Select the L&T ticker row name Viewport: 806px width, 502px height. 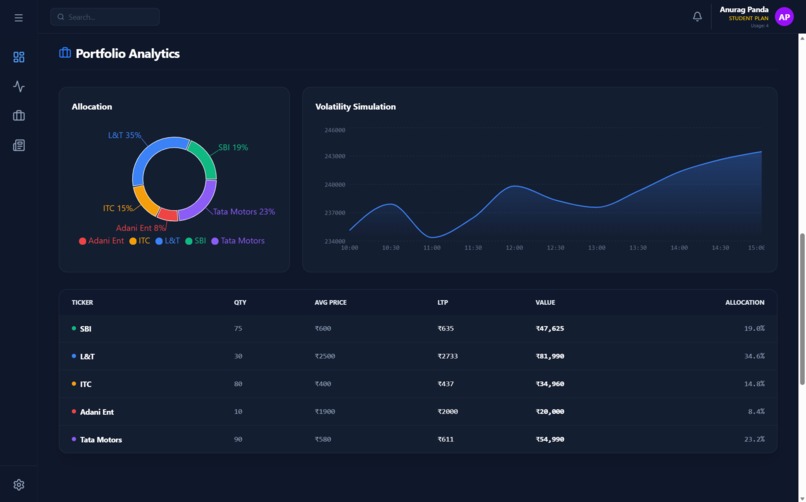coord(87,356)
